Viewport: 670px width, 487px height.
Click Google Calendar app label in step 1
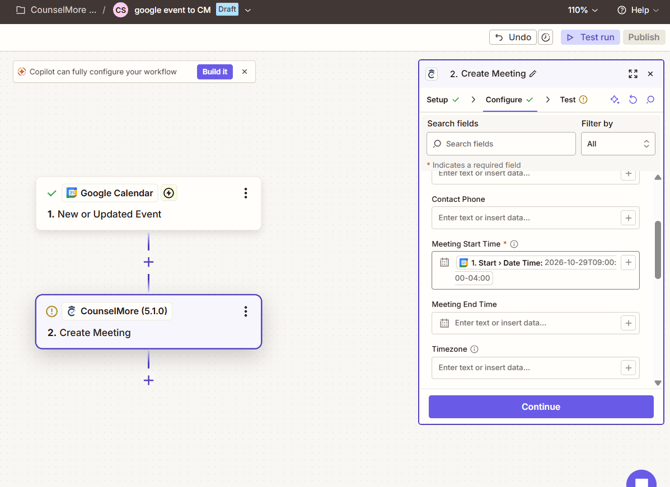pyautogui.click(x=110, y=193)
